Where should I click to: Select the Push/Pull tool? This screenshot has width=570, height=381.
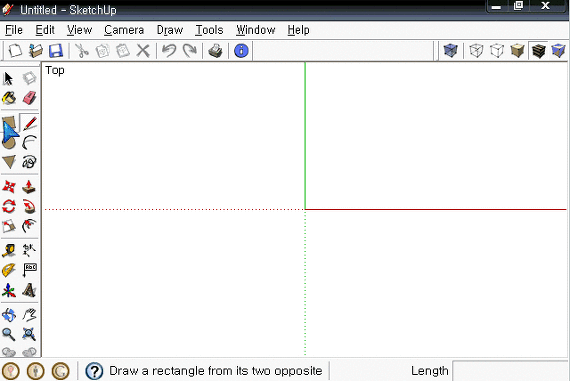point(29,187)
